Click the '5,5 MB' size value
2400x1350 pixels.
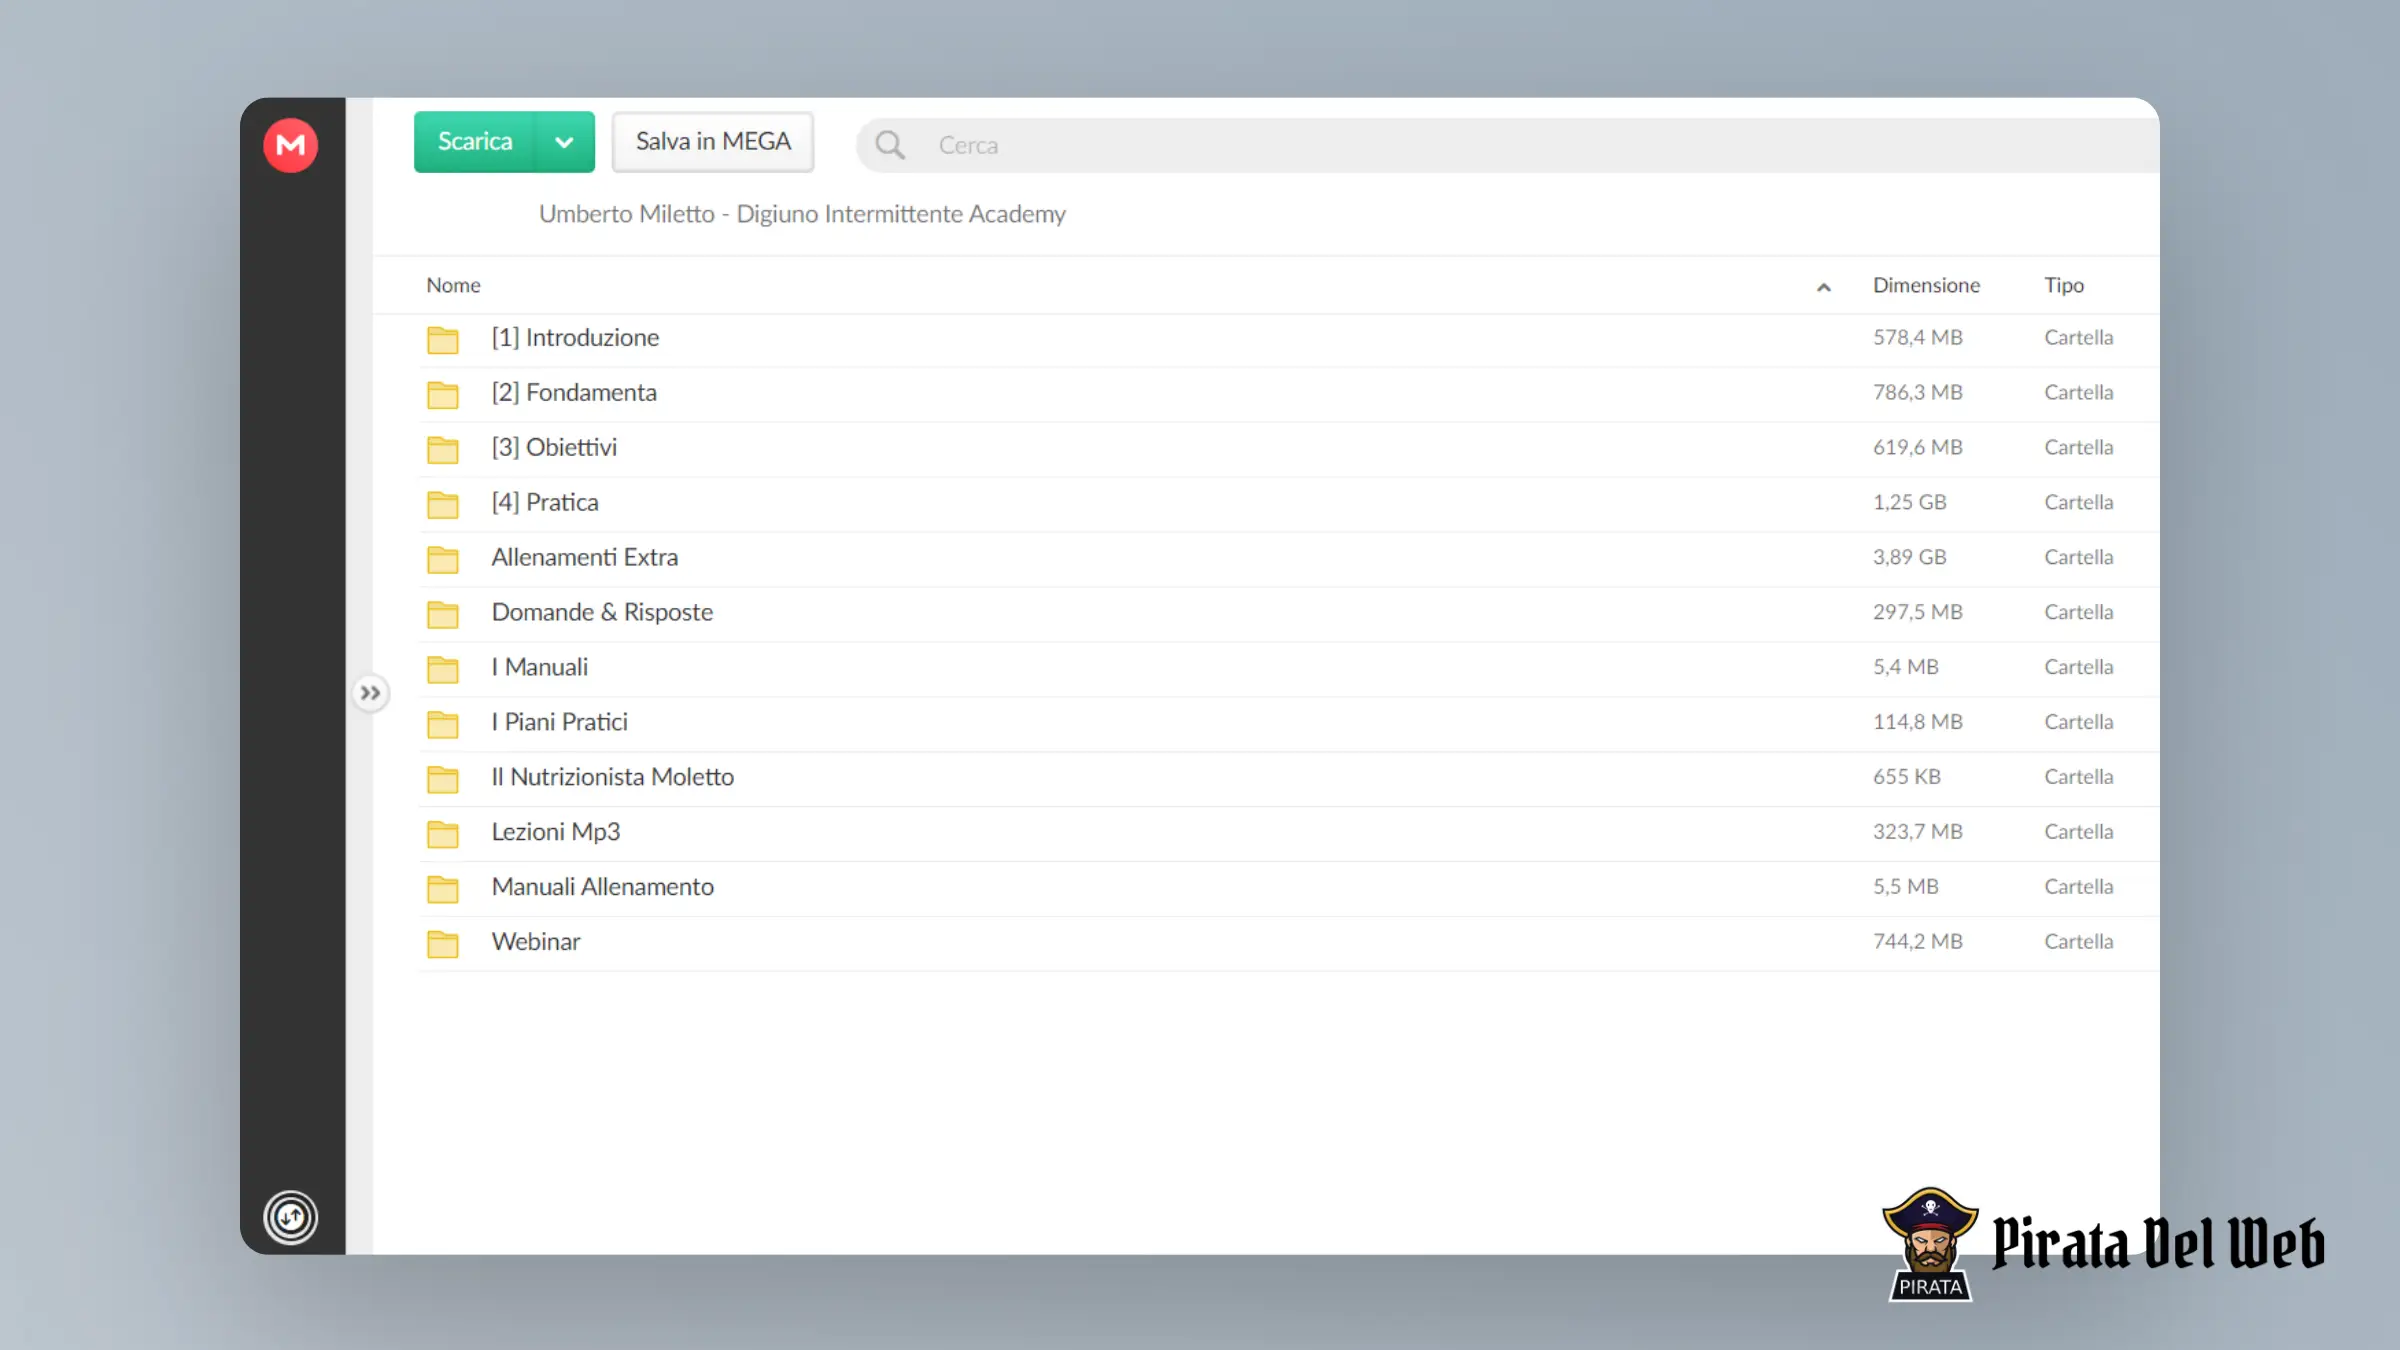(1906, 887)
